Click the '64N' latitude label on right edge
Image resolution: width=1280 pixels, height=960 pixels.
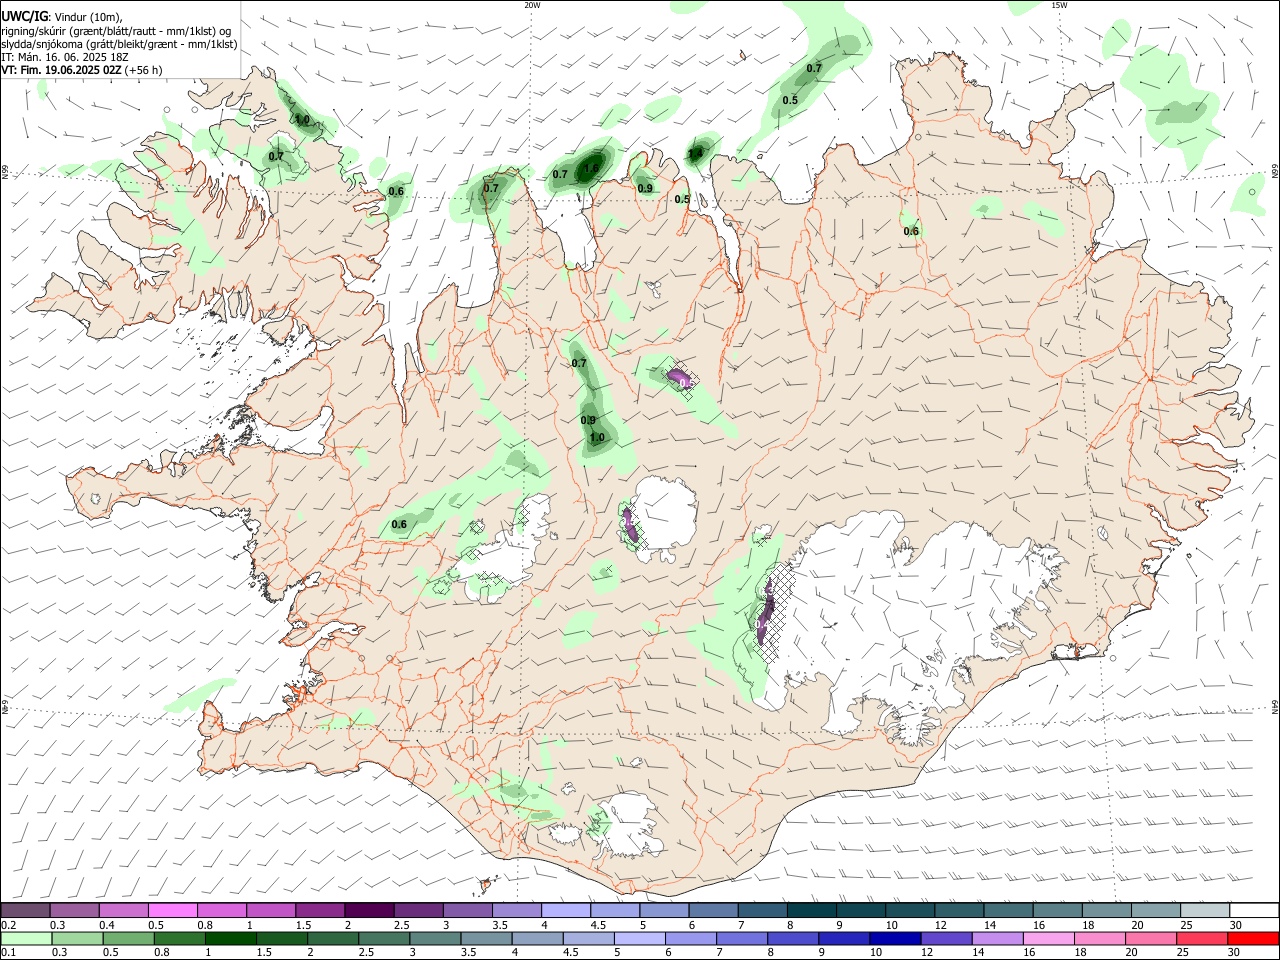1275,706
